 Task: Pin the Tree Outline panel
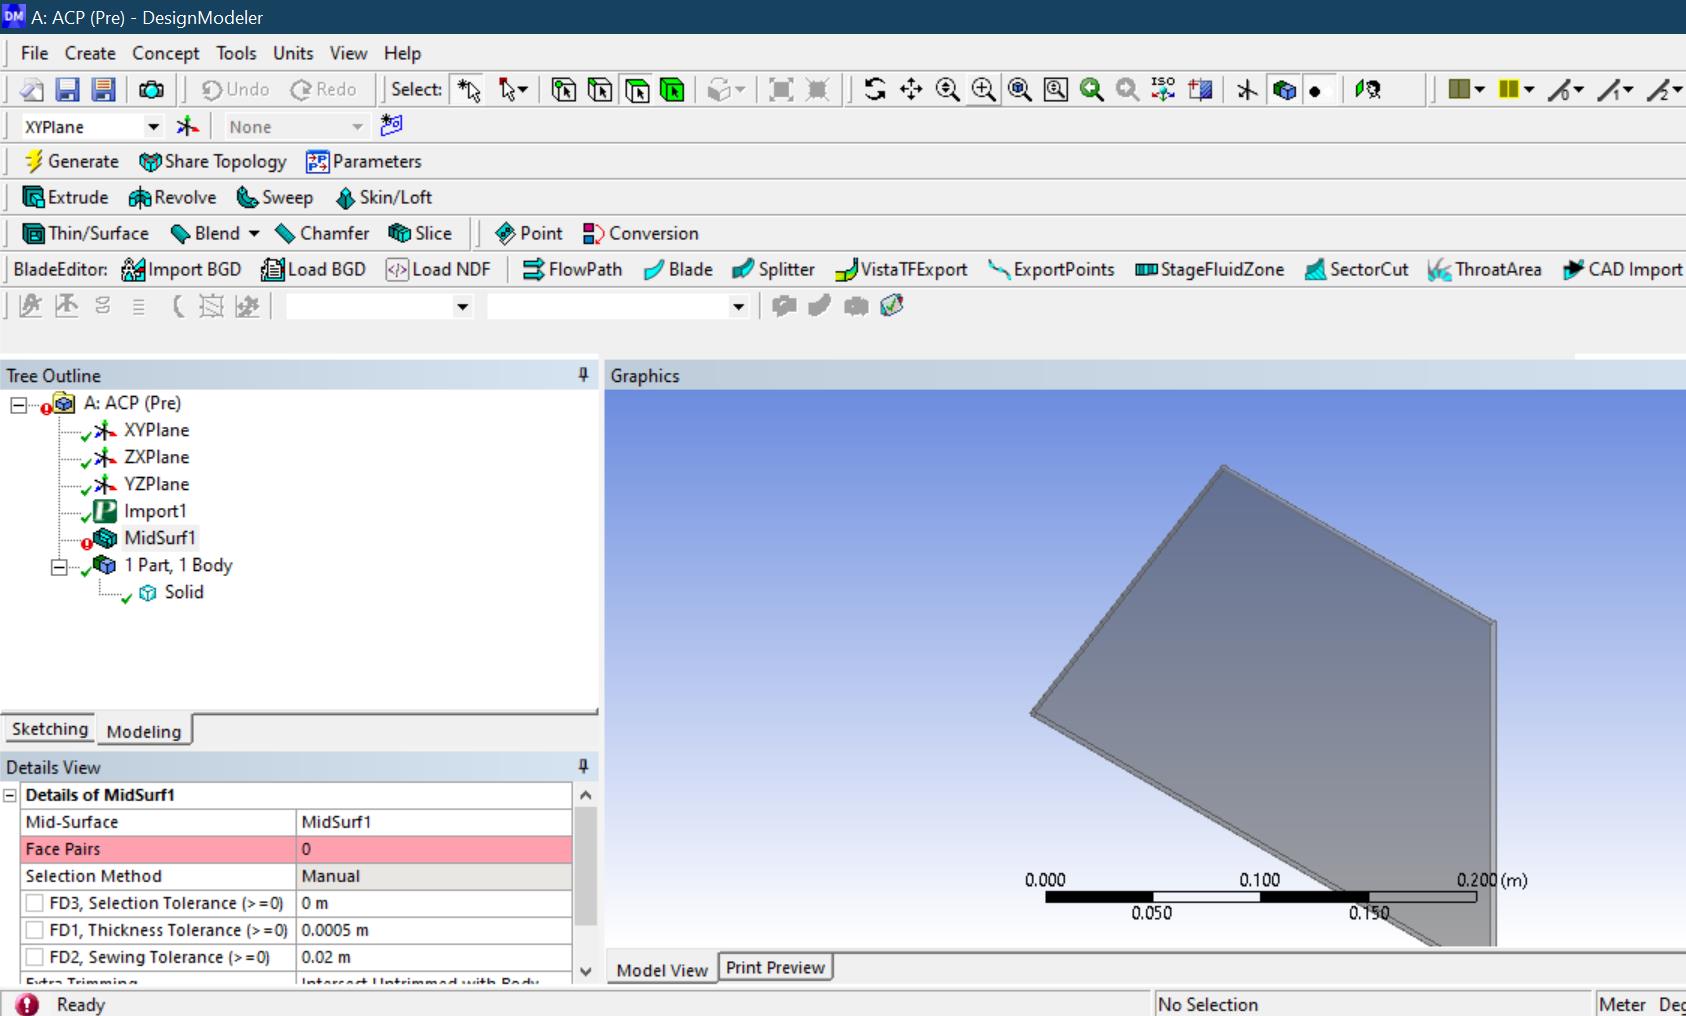pyautogui.click(x=583, y=375)
